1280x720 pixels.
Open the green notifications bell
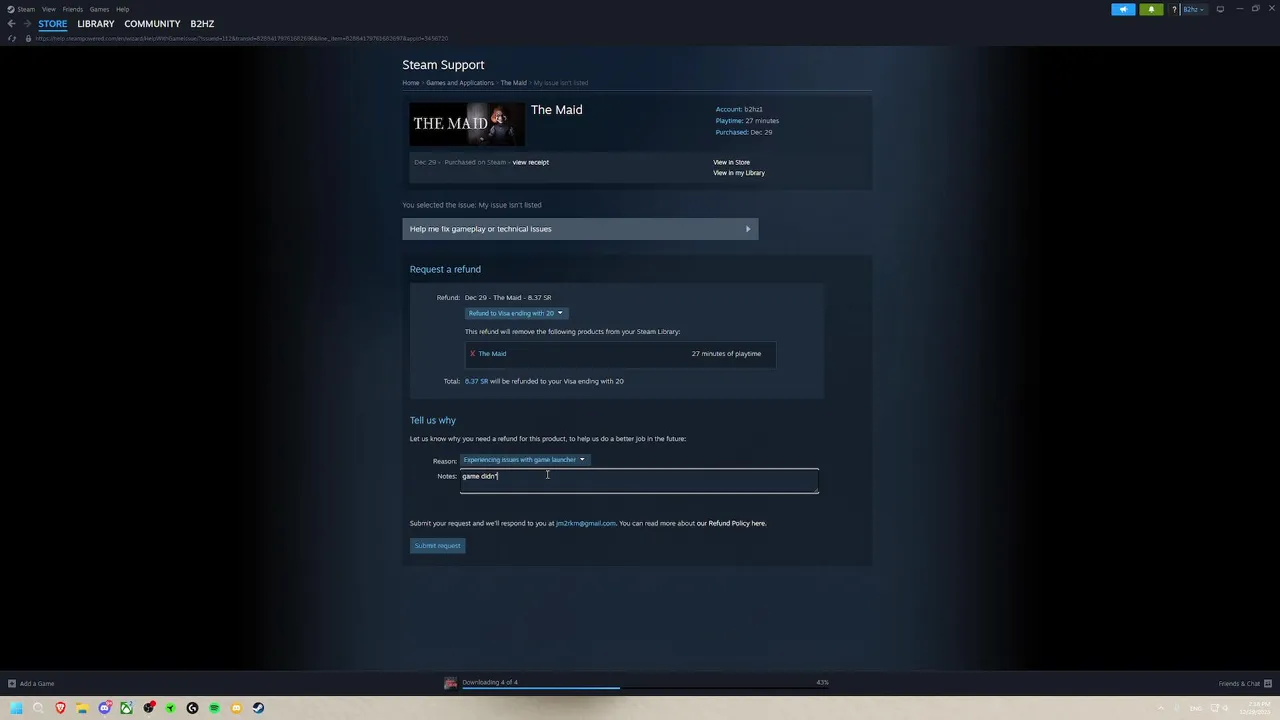click(x=1151, y=9)
